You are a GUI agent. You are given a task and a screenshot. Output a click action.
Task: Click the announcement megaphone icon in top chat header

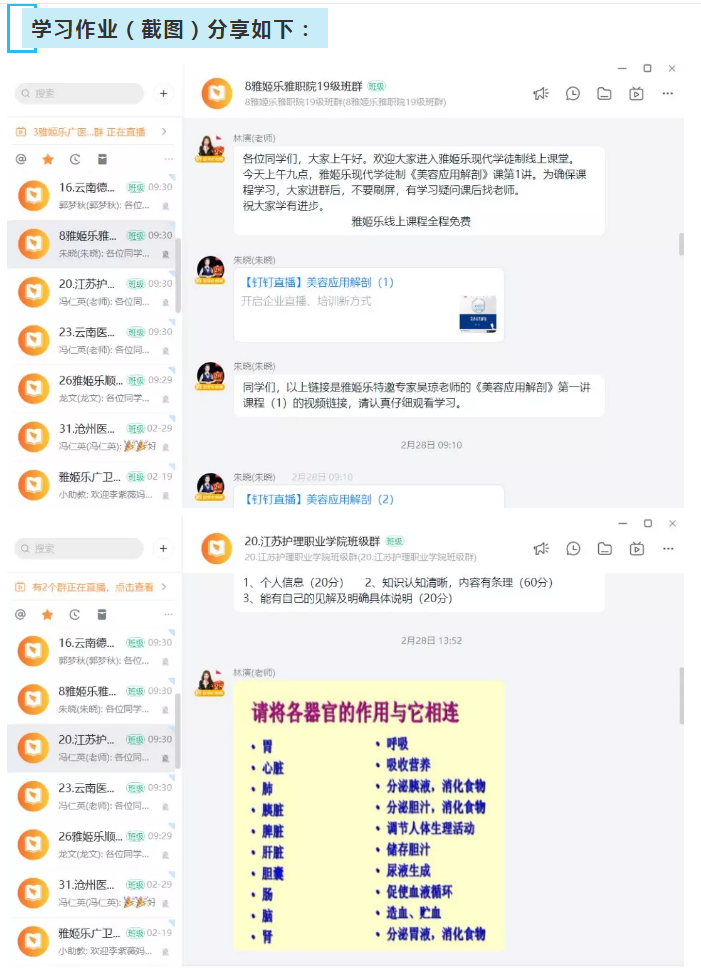540,94
